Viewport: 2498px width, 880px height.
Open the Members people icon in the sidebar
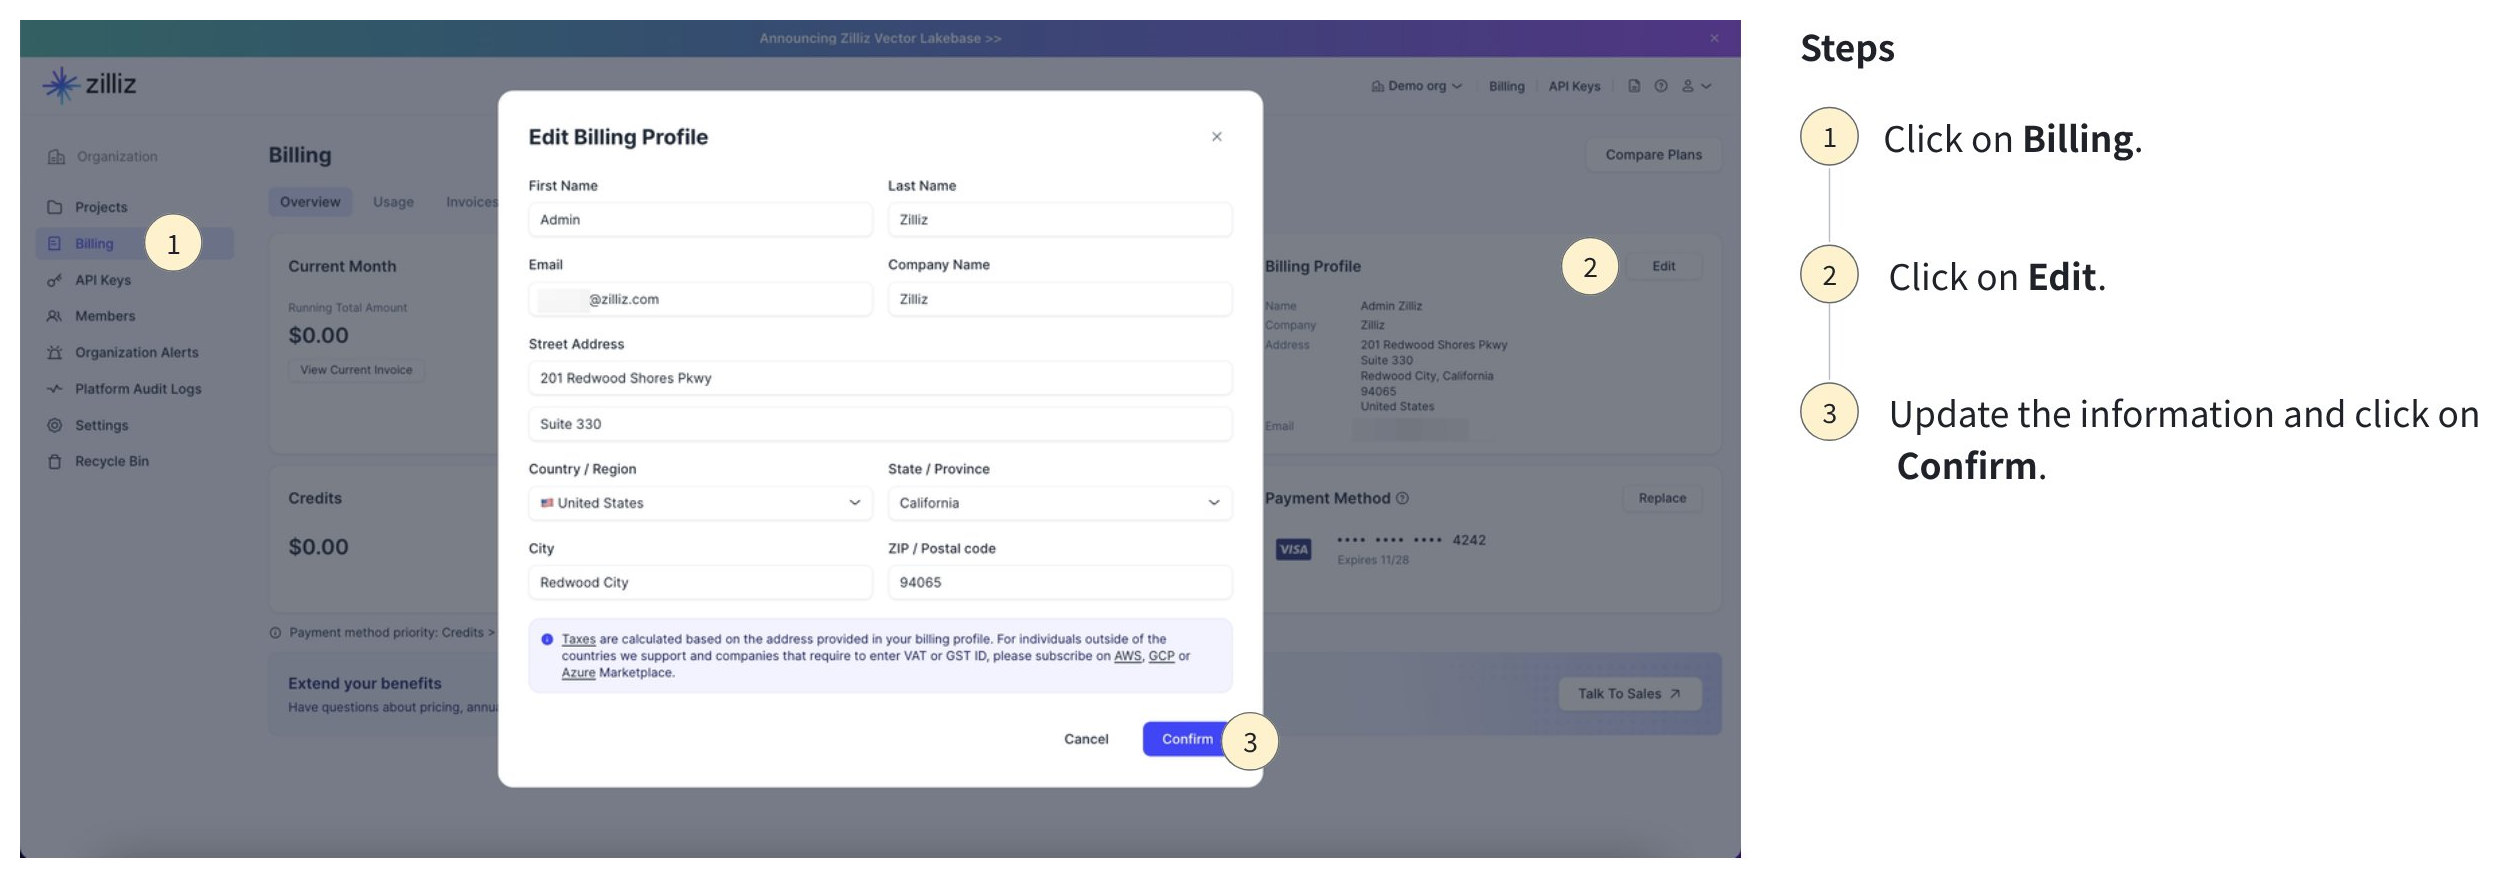[55, 316]
